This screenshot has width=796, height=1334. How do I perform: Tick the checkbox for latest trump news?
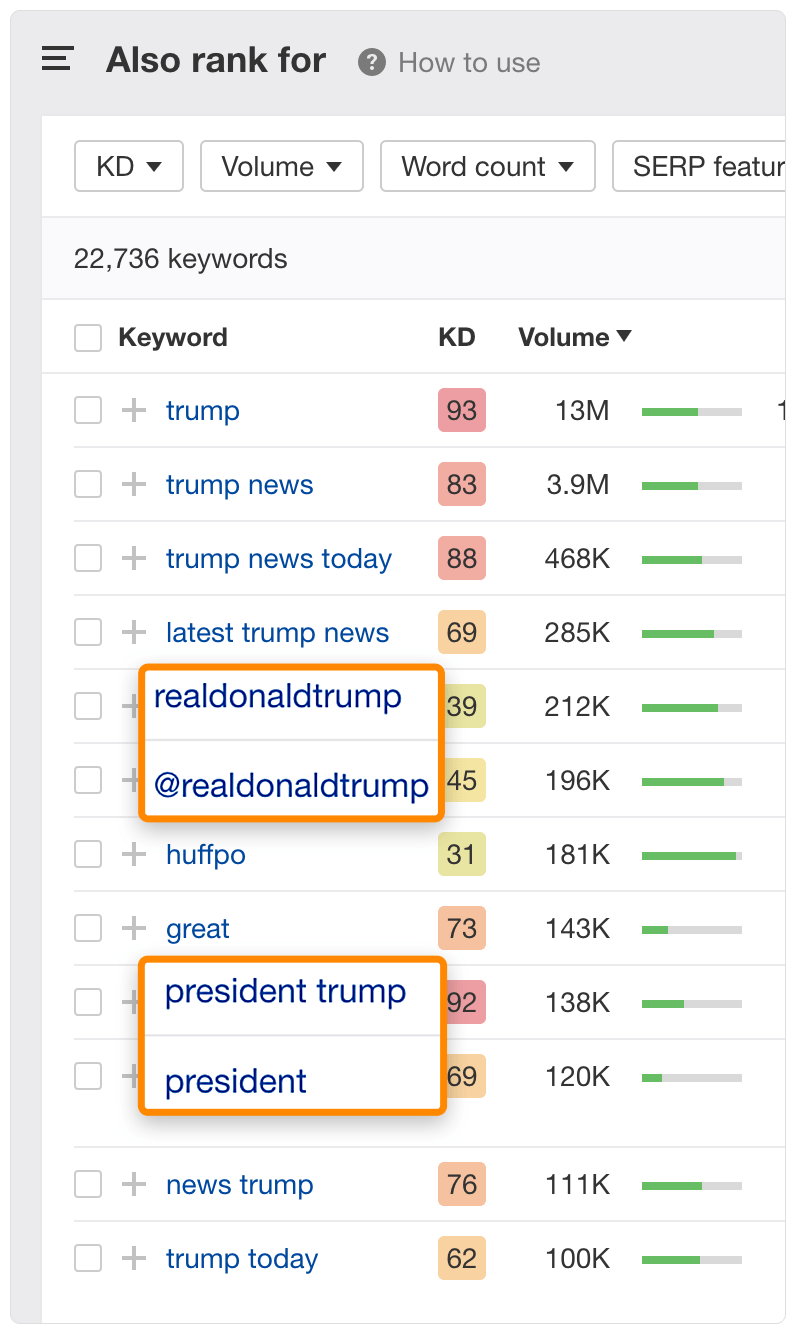click(x=88, y=632)
